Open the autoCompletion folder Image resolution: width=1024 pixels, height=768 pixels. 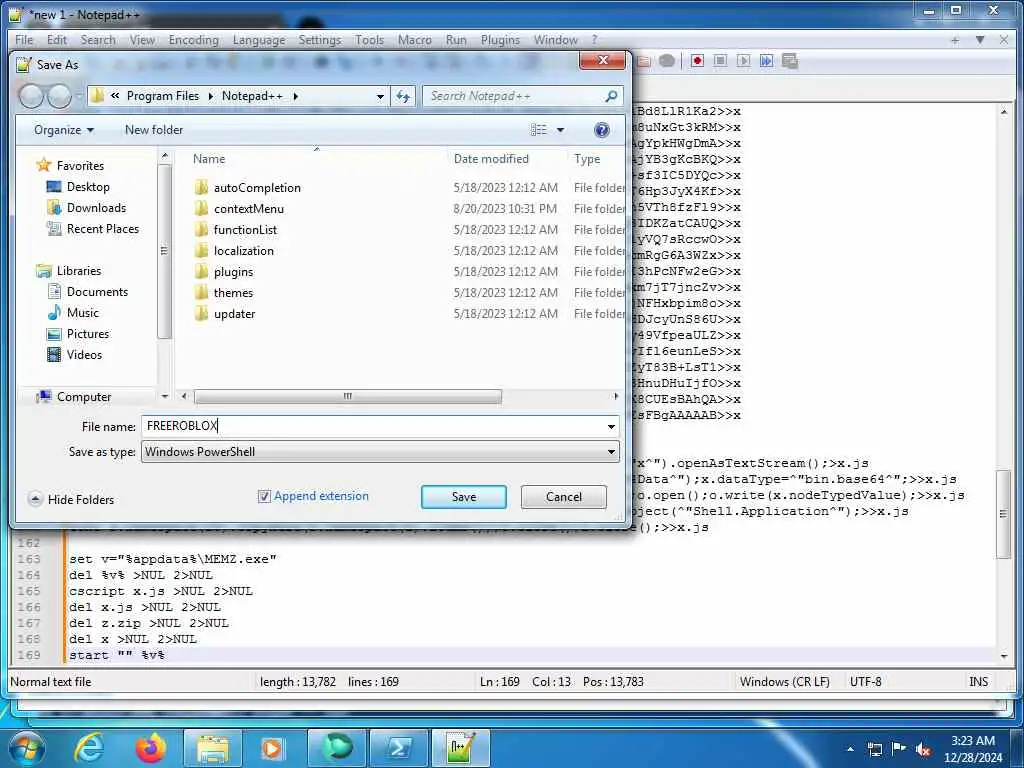pos(257,187)
